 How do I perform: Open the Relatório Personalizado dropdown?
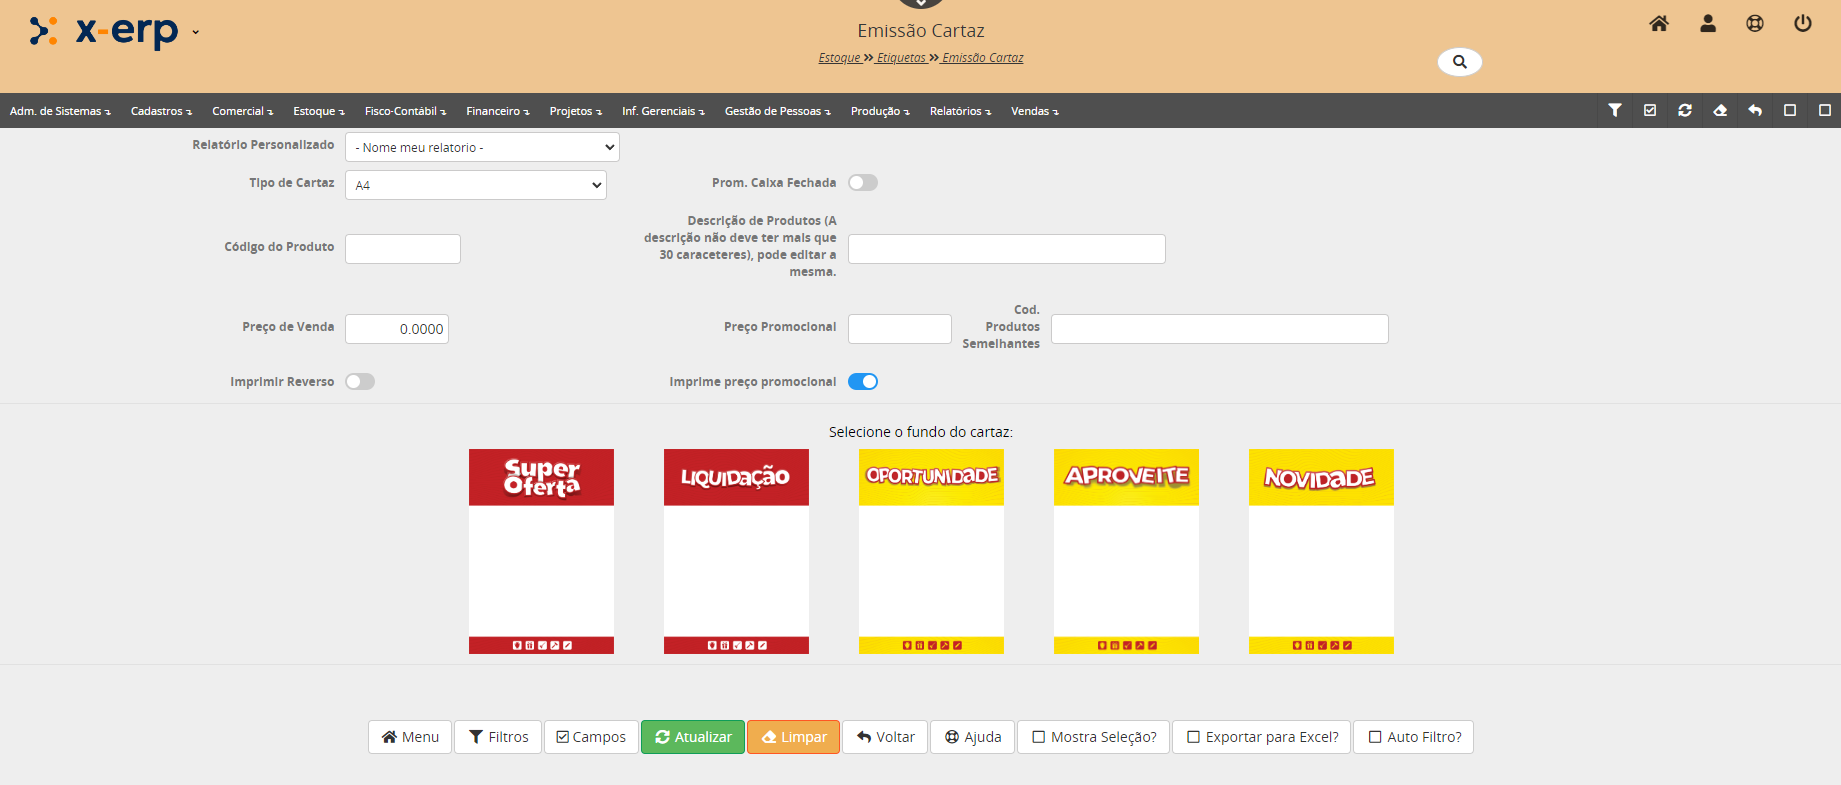(x=482, y=148)
